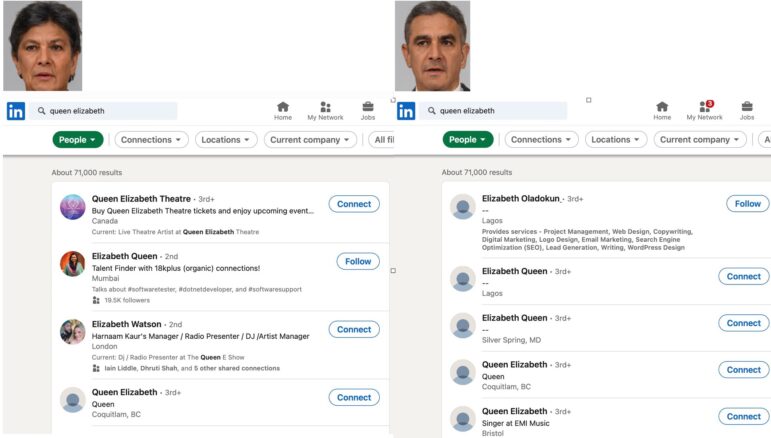
Task: Open the Locations filter in right window
Action: (616, 140)
